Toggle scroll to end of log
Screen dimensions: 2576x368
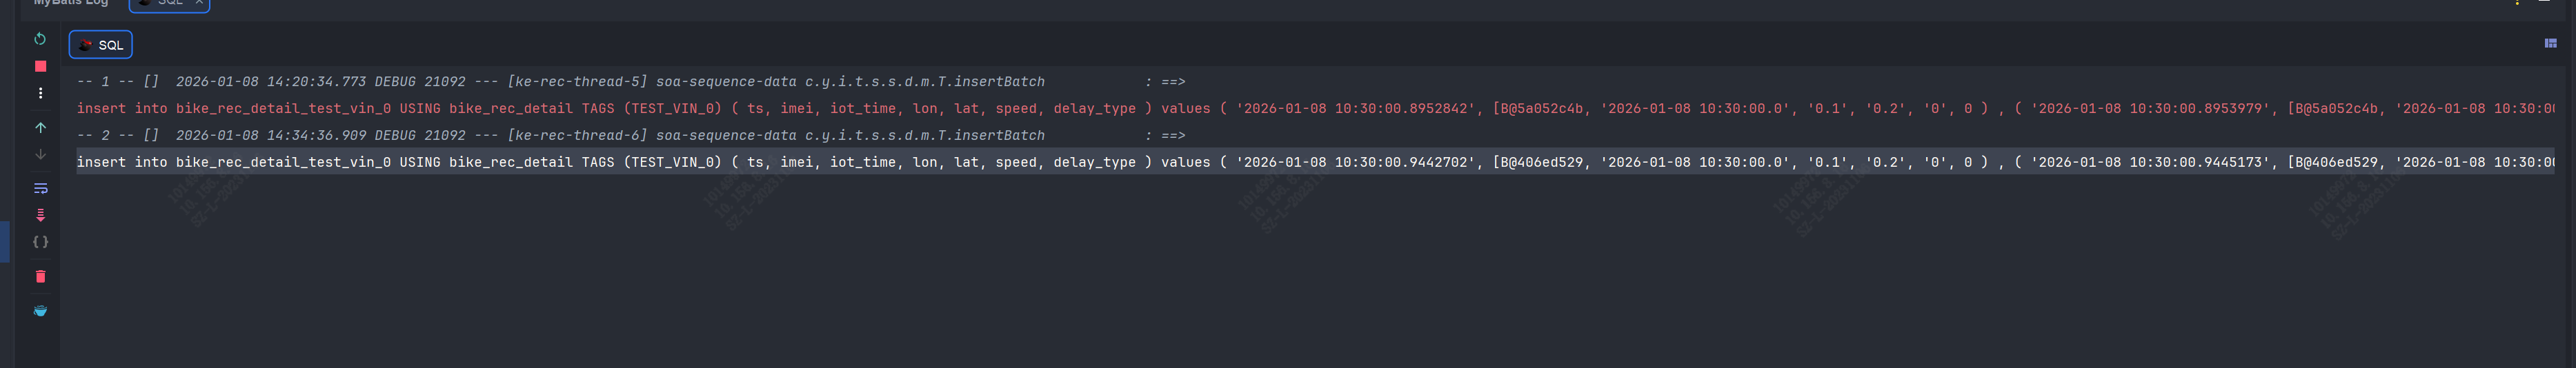[x=40, y=215]
